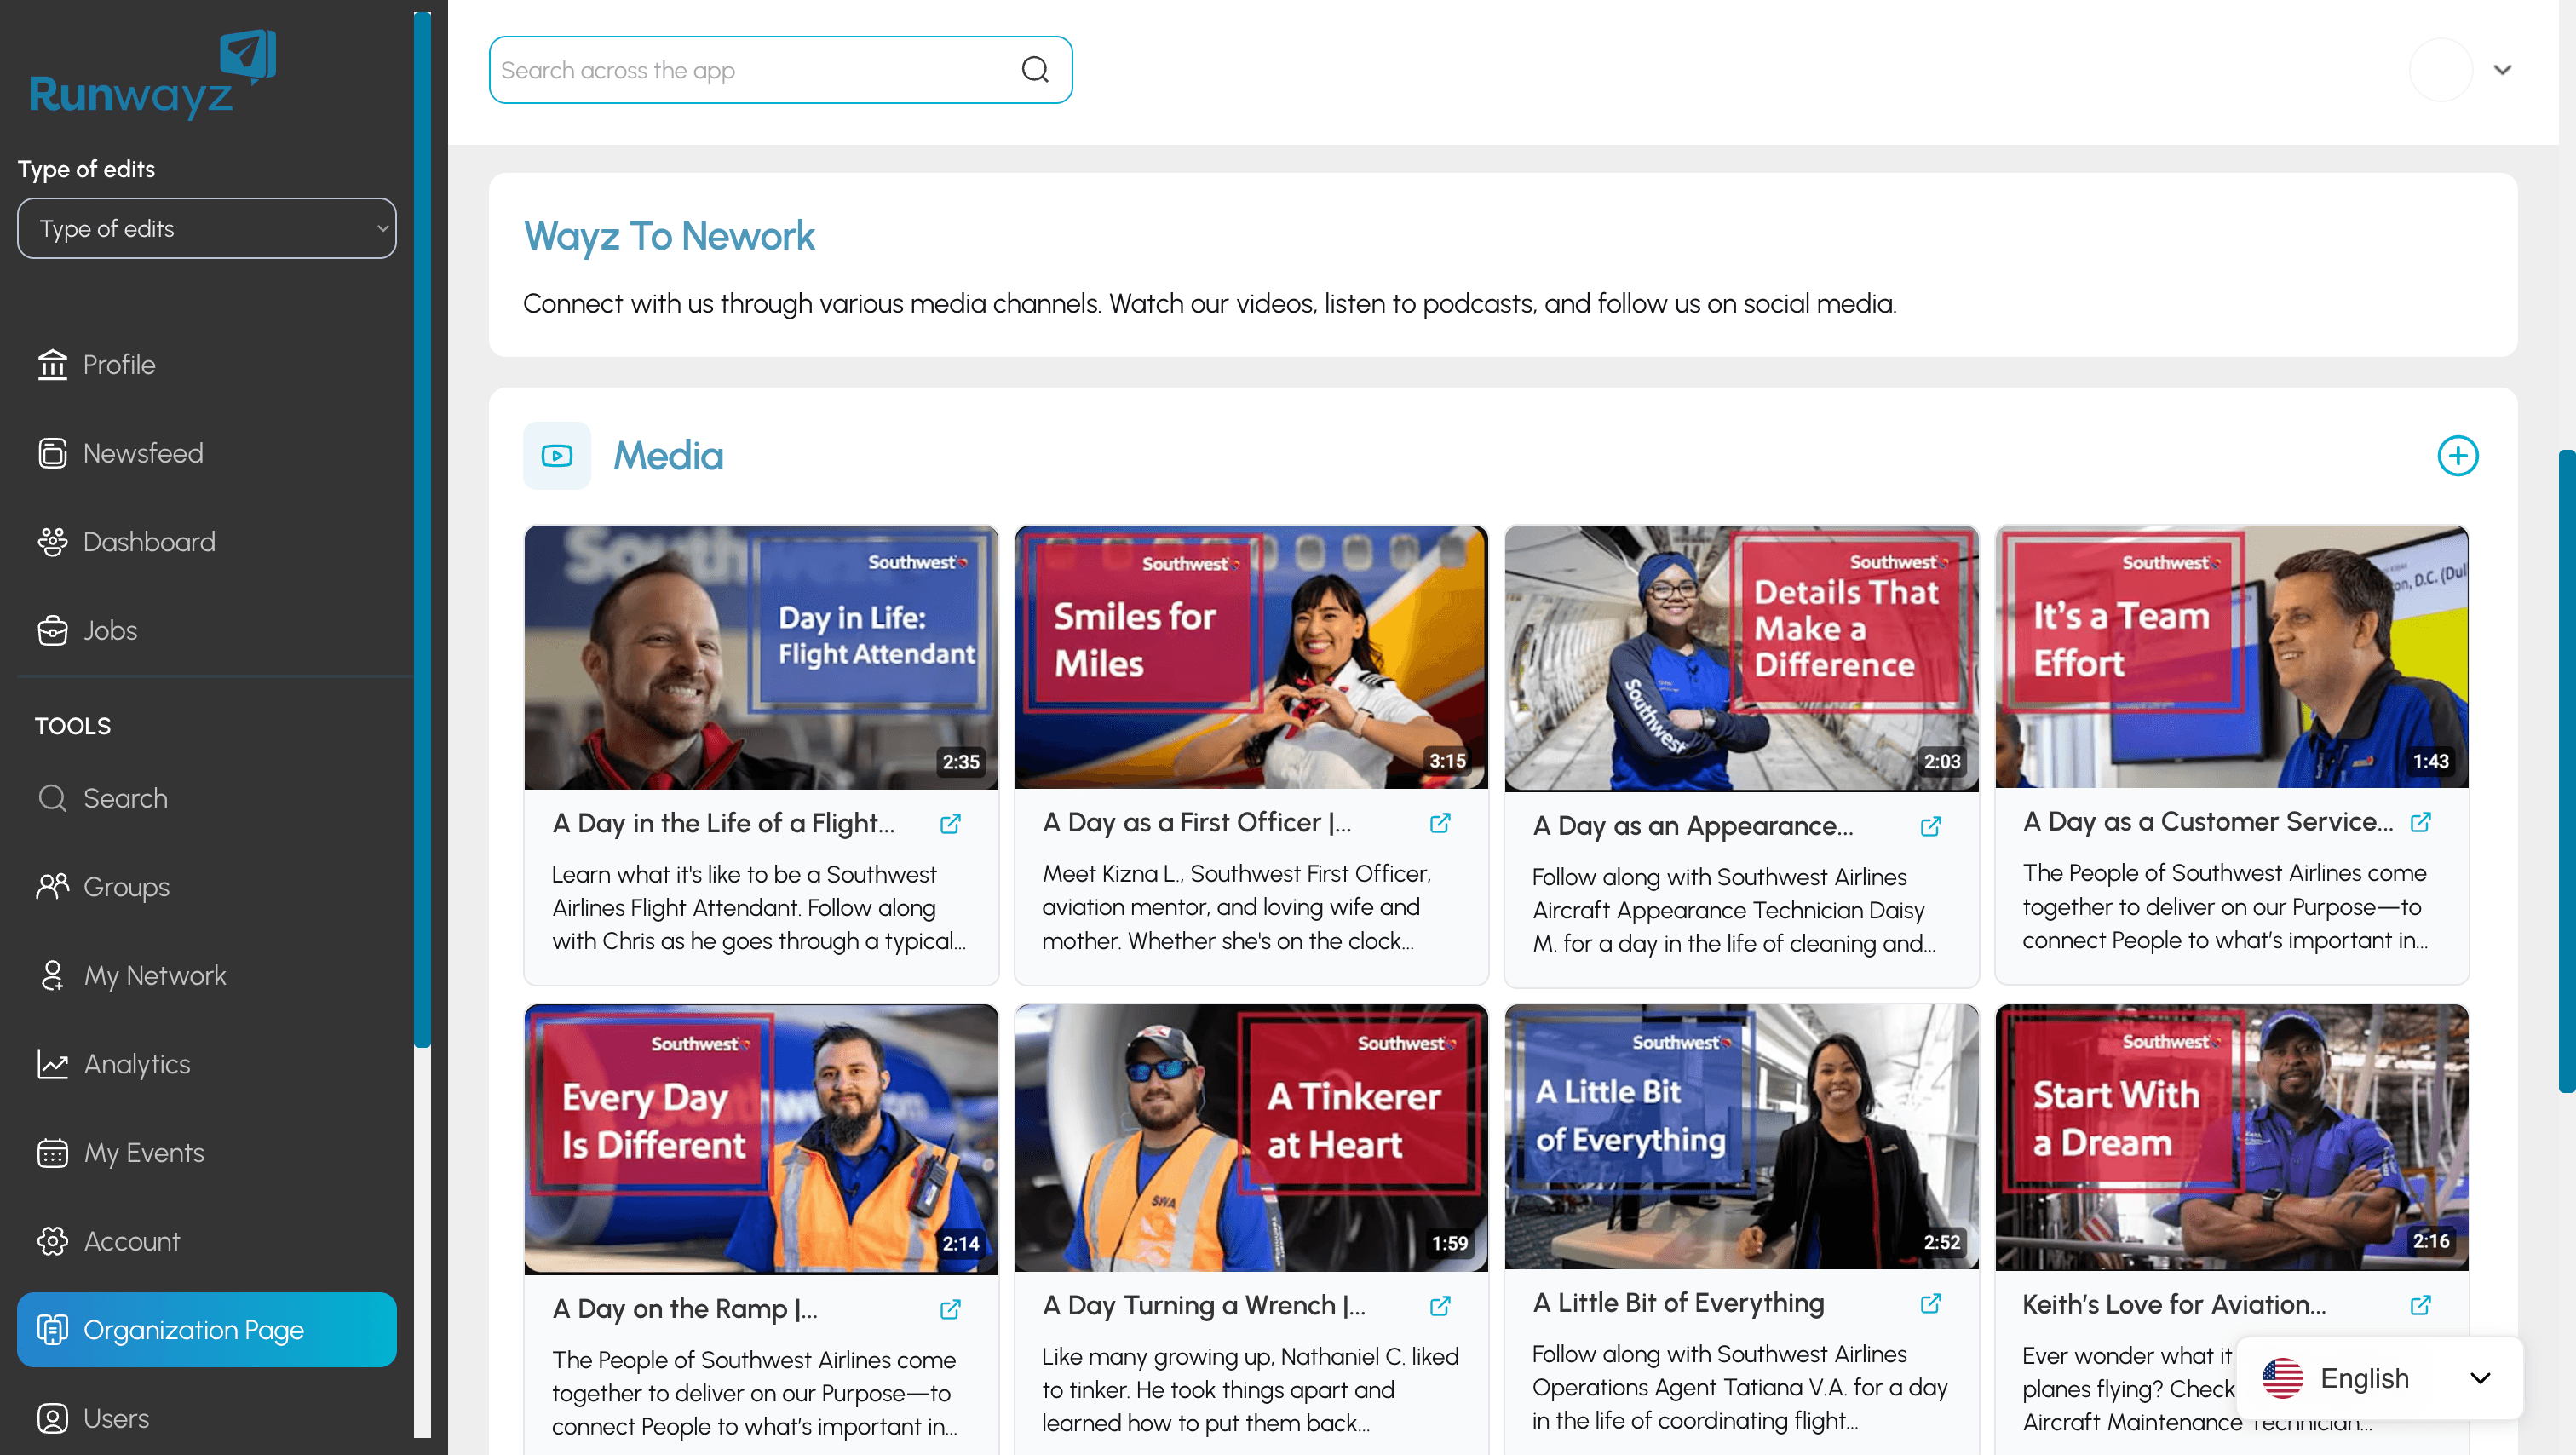Open external link for A Day Turning a Wrench

click(1441, 1306)
